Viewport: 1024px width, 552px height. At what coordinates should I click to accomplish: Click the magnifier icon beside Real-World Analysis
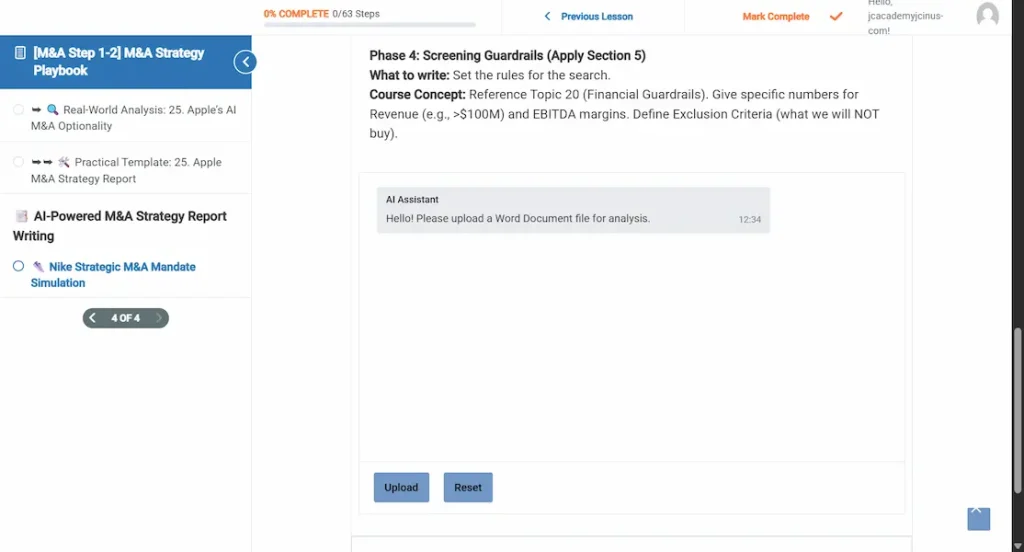(53, 110)
